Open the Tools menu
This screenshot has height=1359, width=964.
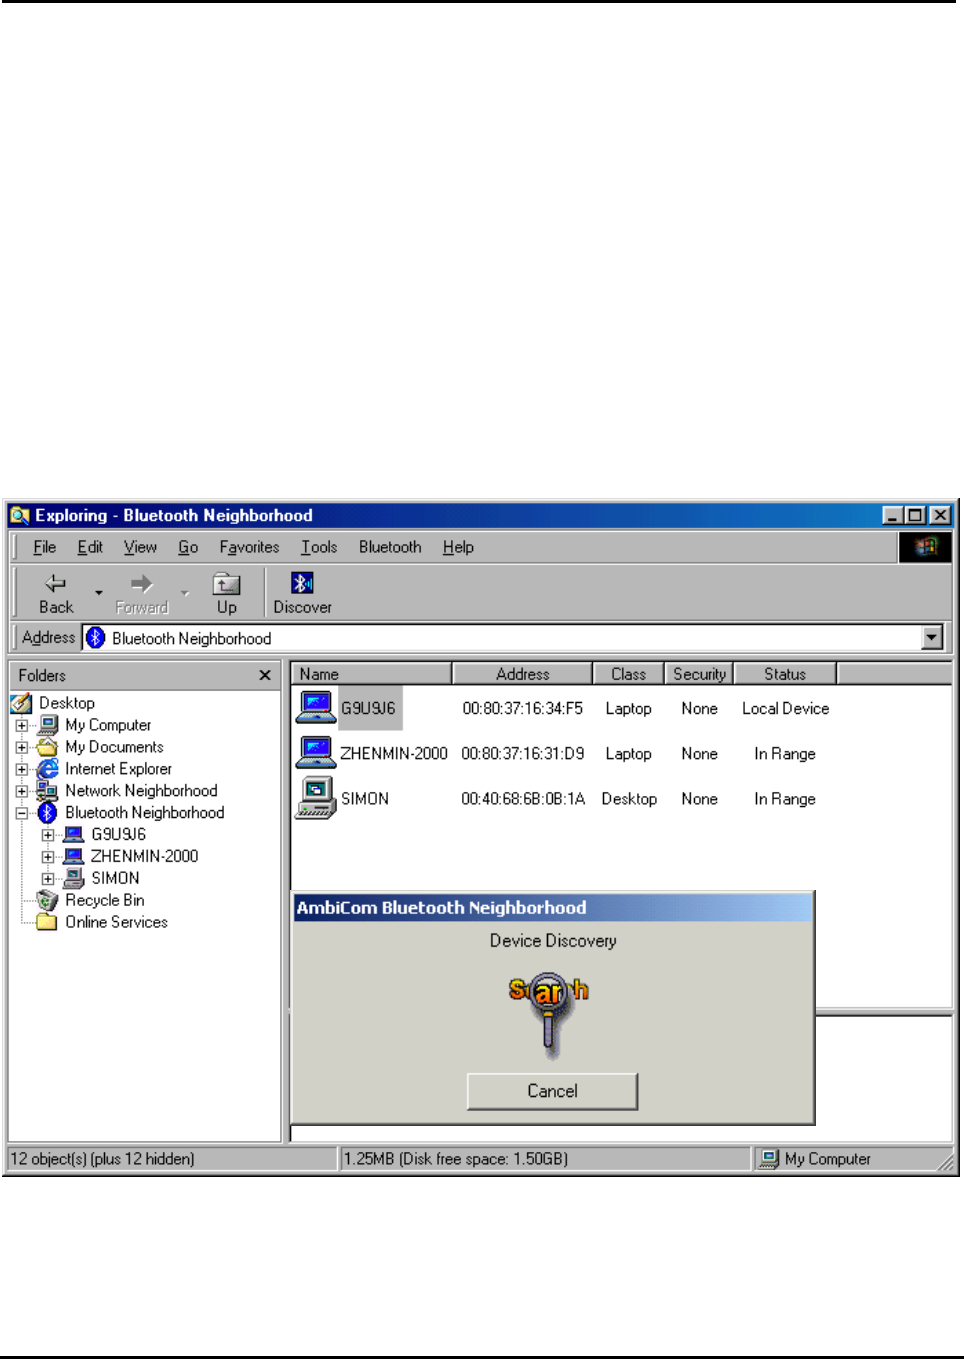click(x=319, y=547)
